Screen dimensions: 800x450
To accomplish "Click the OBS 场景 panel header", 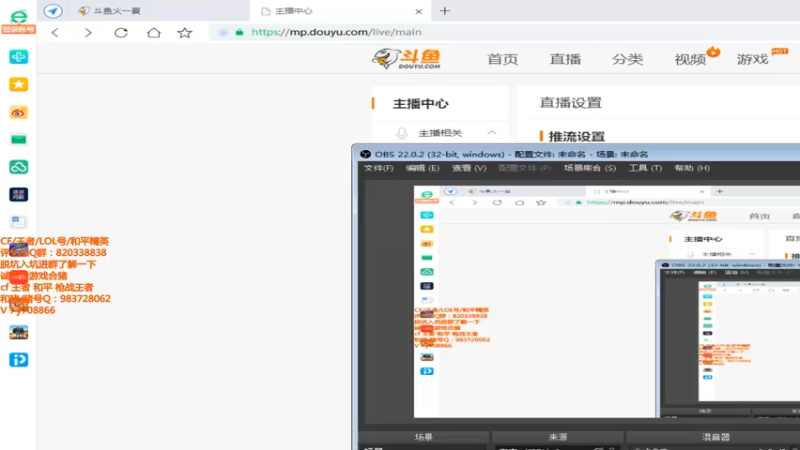I will pos(423,437).
